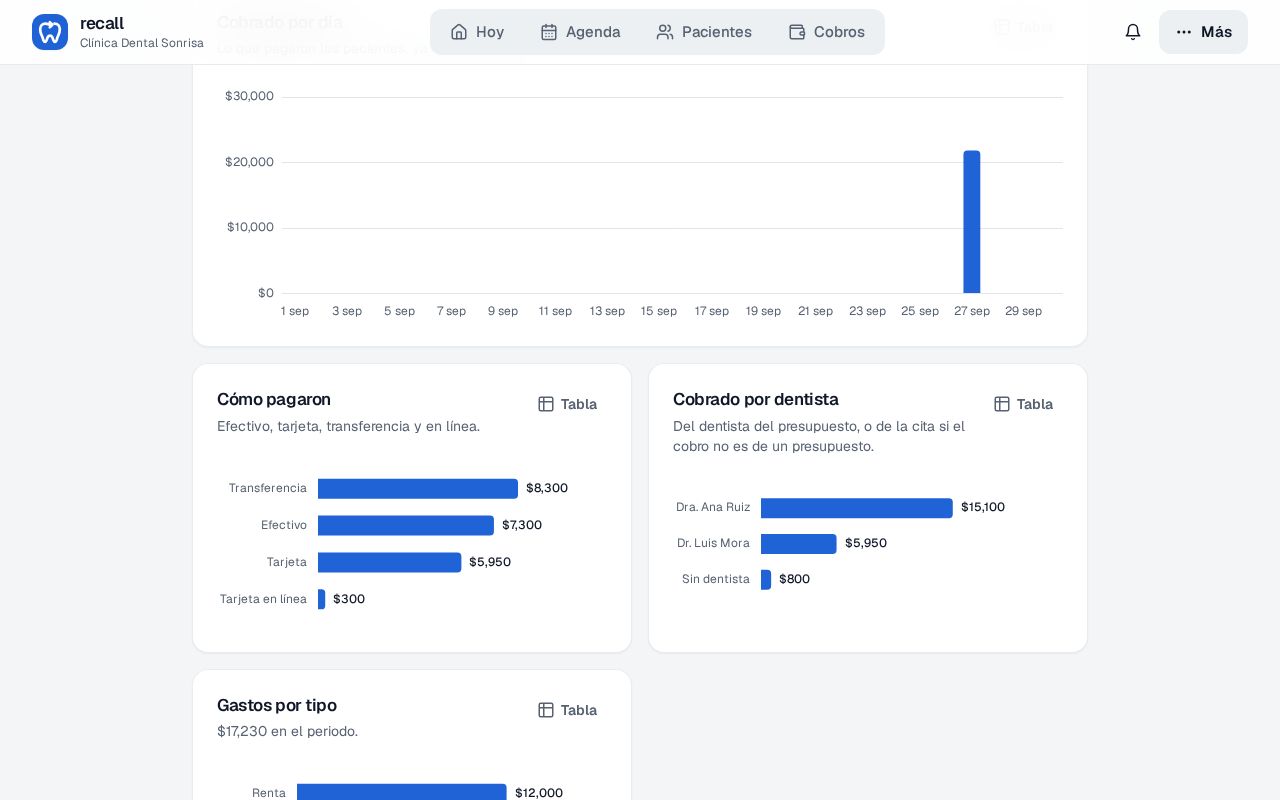Click the "$5,950" value next to Tarjeta
The height and width of the screenshot is (800, 1280).
pyautogui.click(x=490, y=562)
